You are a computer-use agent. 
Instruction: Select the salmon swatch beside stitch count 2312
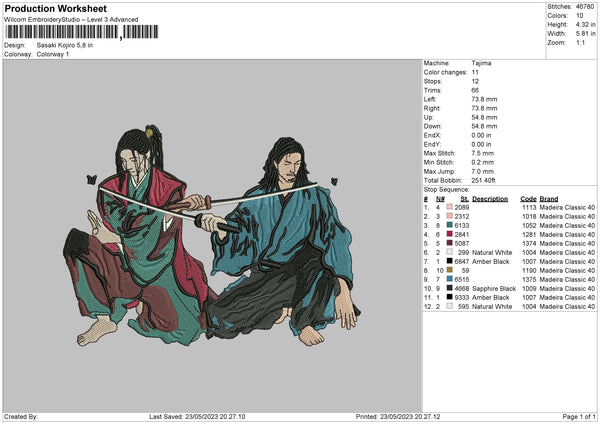pyautogui.click(x=449, y=216)
